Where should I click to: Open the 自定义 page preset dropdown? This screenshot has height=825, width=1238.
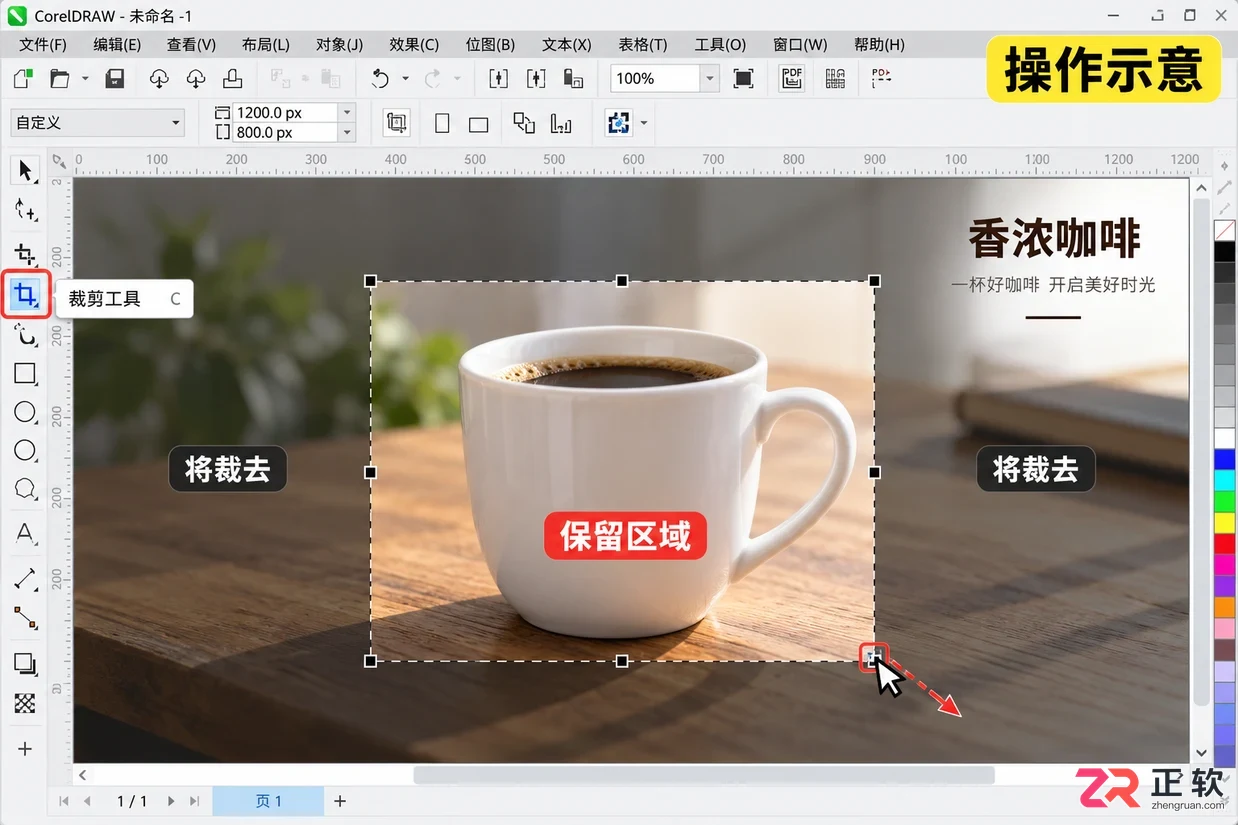click(x=176, y=123)
